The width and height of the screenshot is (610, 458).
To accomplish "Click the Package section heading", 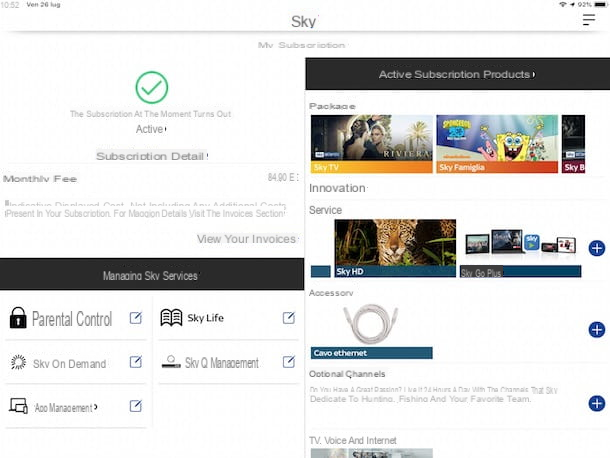I will coord(332,106).
